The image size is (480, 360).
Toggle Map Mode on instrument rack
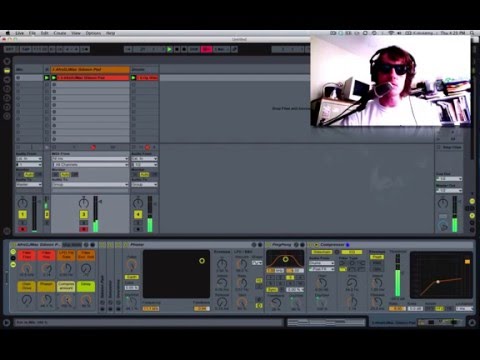click(72, 245)
